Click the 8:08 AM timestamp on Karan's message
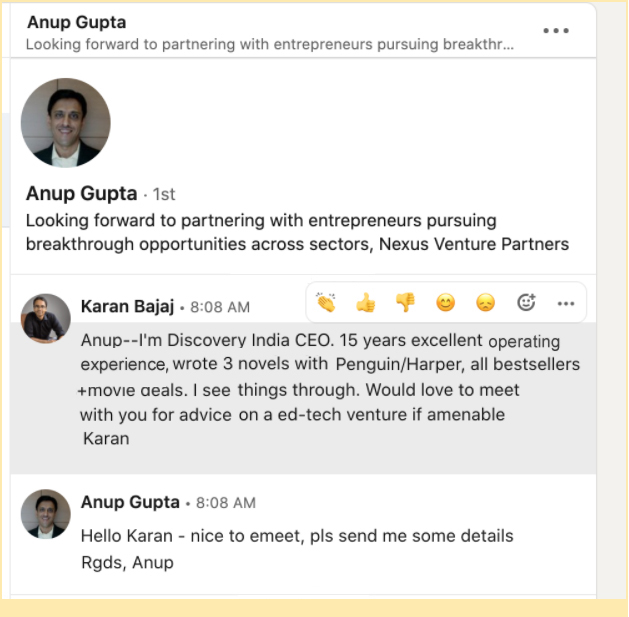629x617 pixels. pyautogui.click(x=220, y=307)
